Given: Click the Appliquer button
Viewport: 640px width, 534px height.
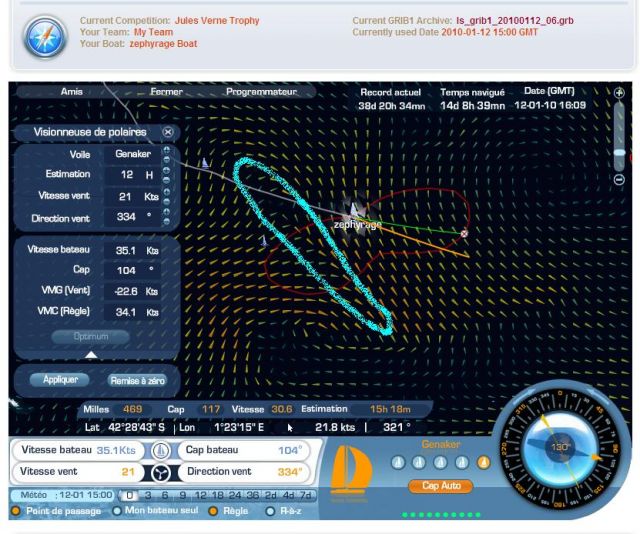Looking at the screenshot, I should (60, 380).
